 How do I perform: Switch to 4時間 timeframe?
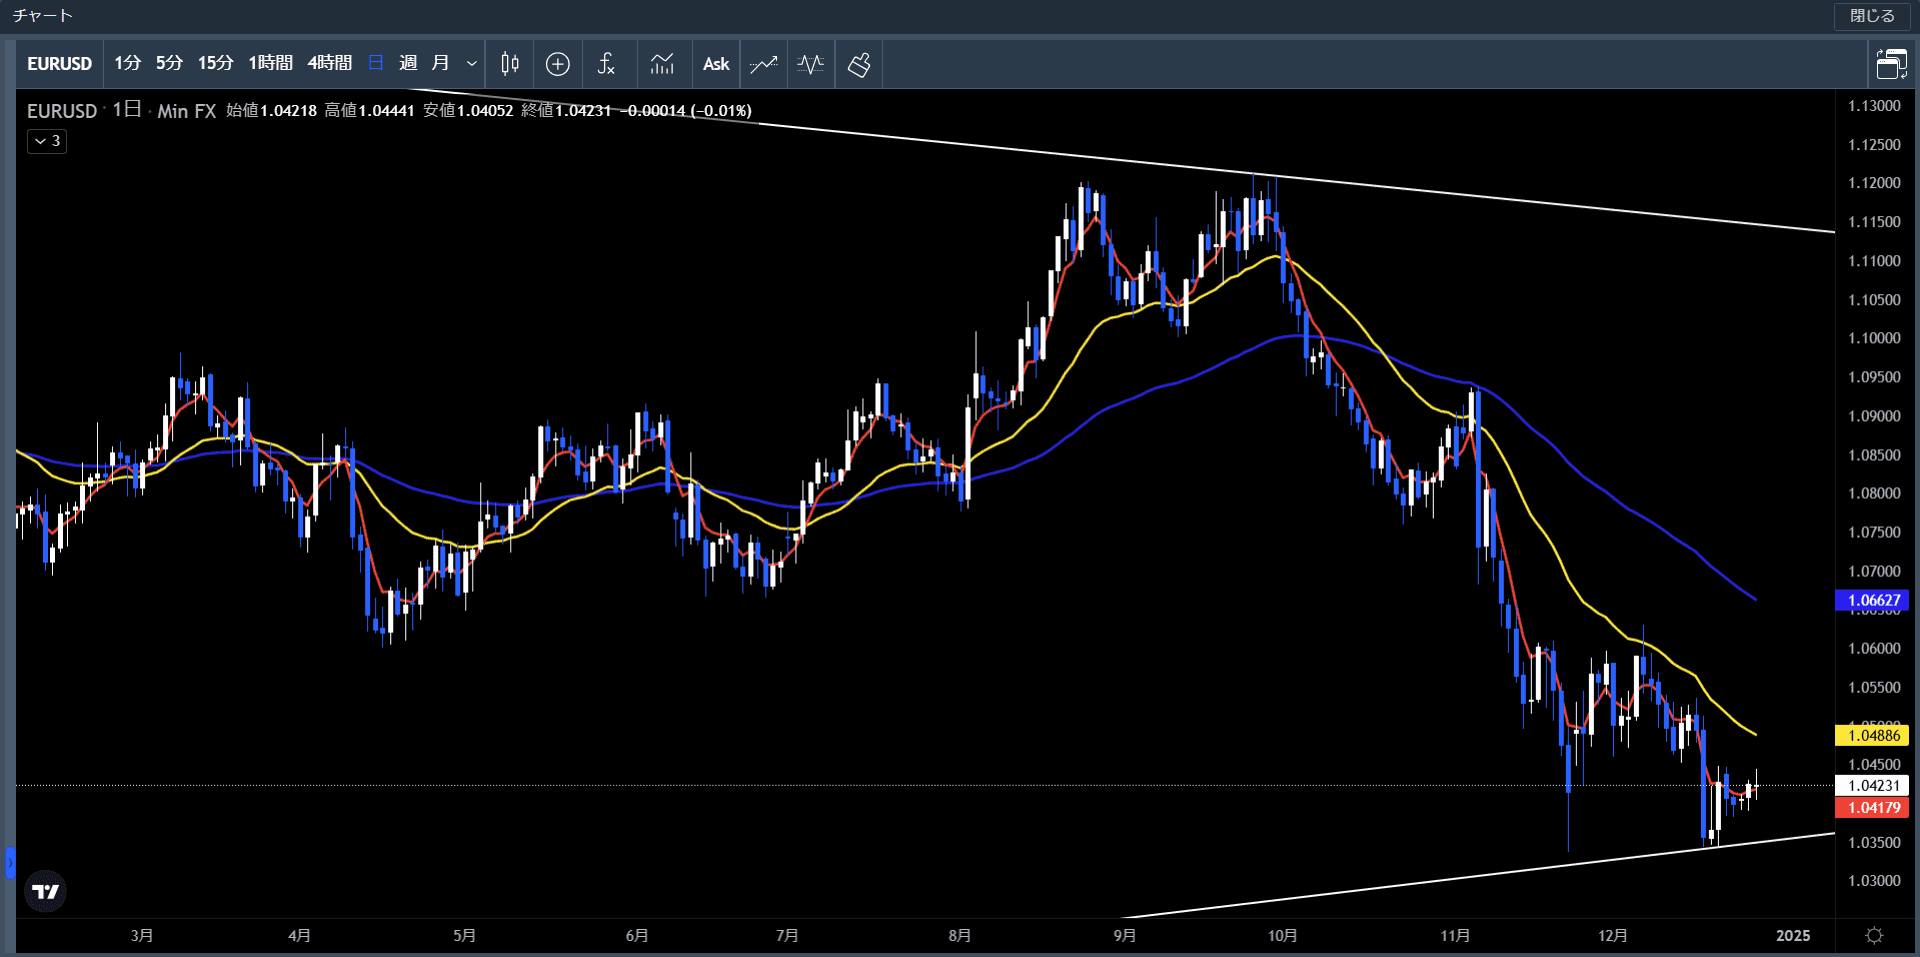click(330, 64)
